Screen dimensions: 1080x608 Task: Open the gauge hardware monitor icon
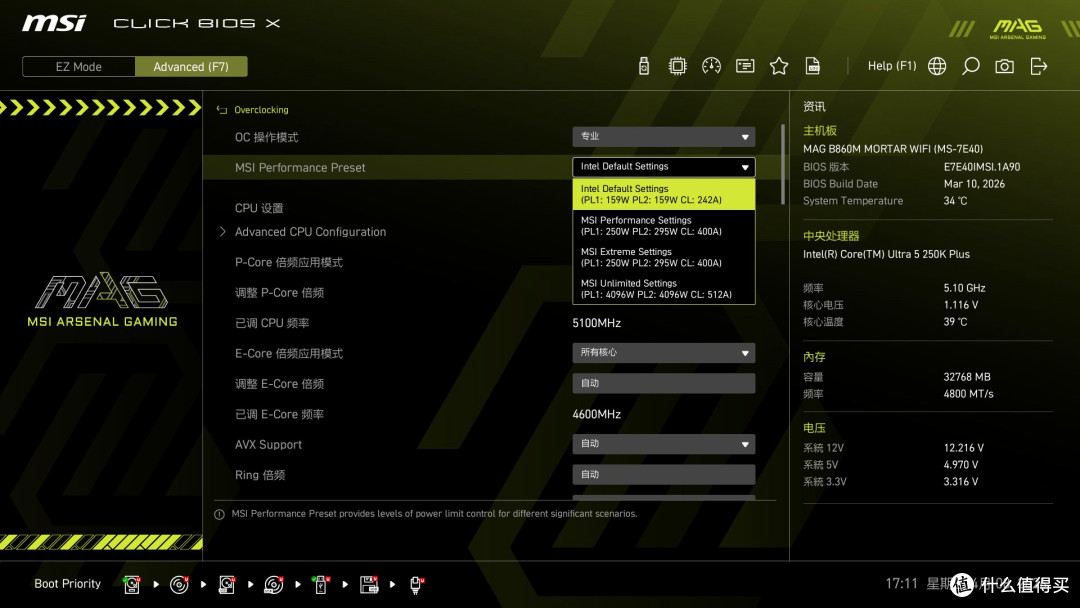tap(711, 66)
